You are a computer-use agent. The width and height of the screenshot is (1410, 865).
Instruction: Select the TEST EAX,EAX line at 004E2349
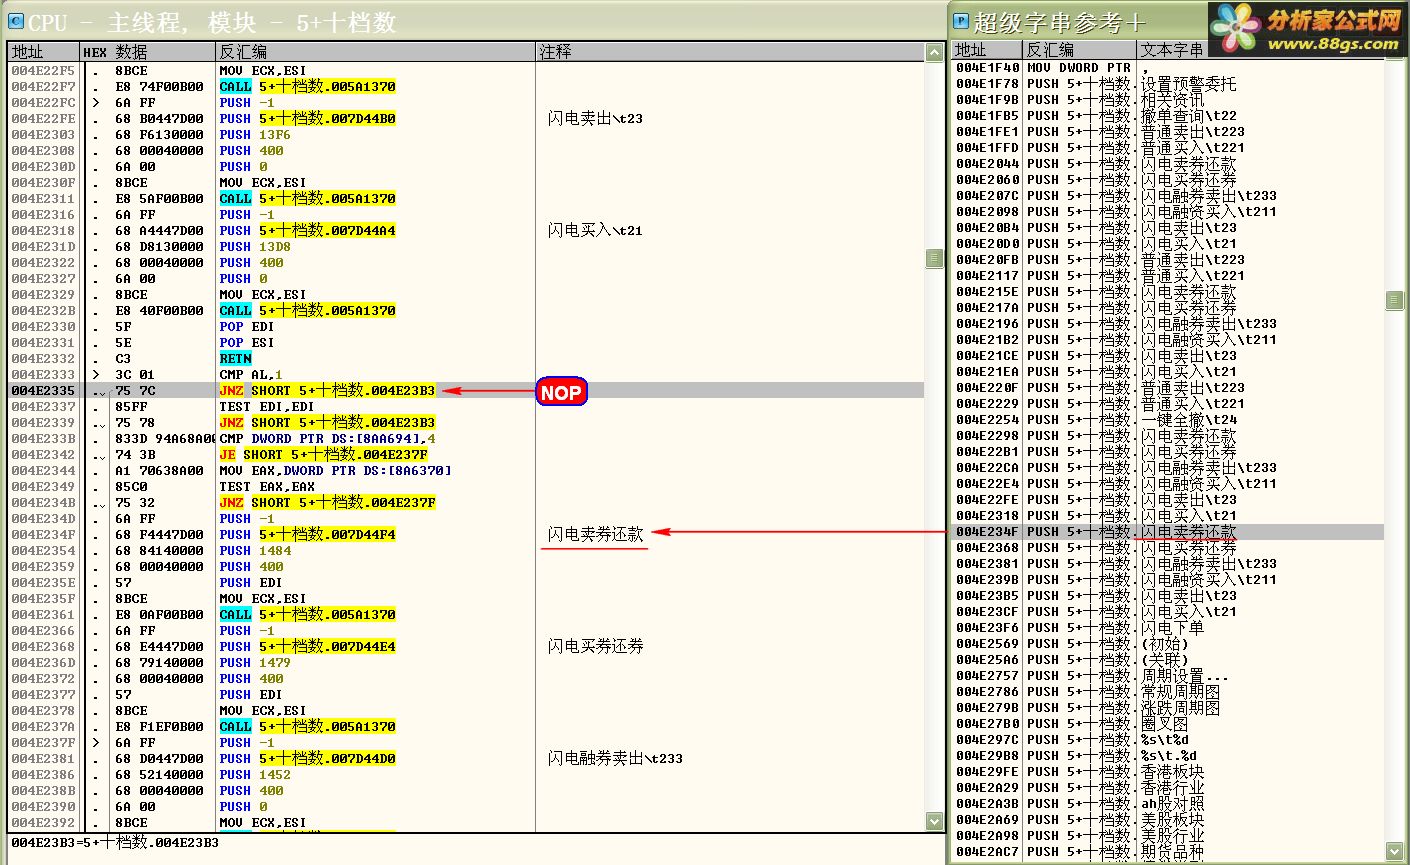click(466, 486)
